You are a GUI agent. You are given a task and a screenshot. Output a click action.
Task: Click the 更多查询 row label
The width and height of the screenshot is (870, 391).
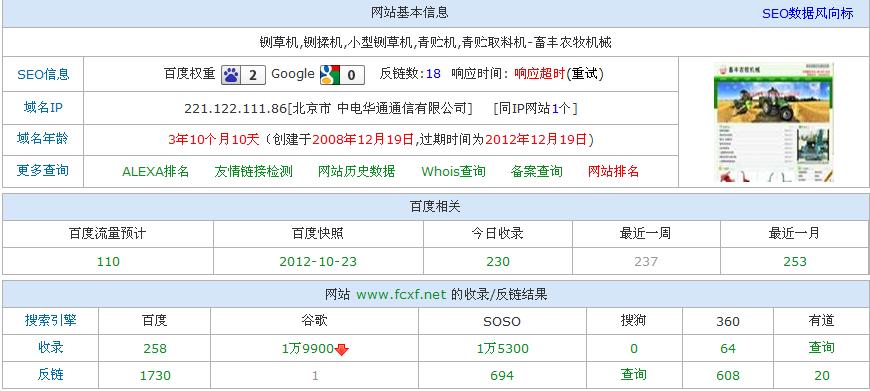[x=43, y=170]
